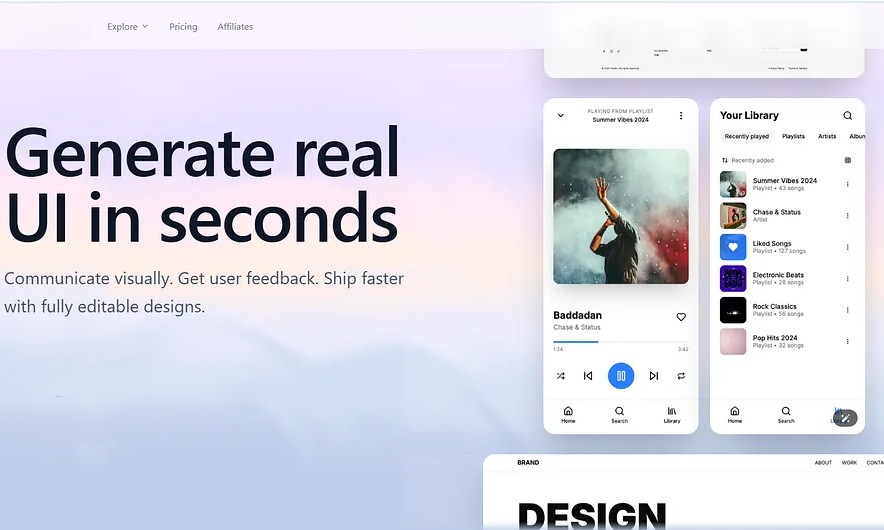Click the Liked Songs heart thumbnail
This screenshot has width=884, height=530.
(733, 247)
